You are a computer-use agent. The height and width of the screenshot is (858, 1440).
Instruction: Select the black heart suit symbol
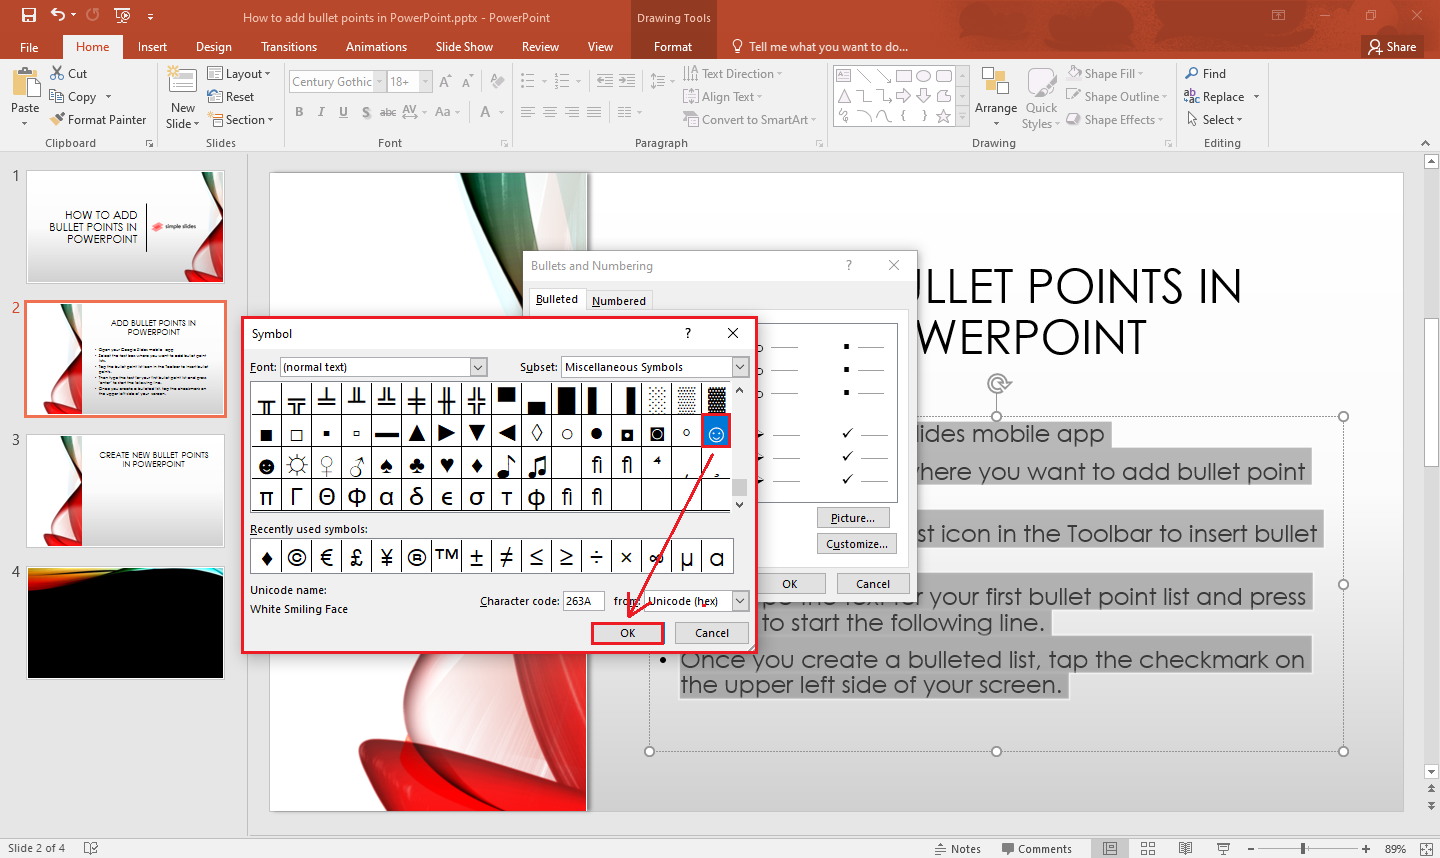[447, 465]
